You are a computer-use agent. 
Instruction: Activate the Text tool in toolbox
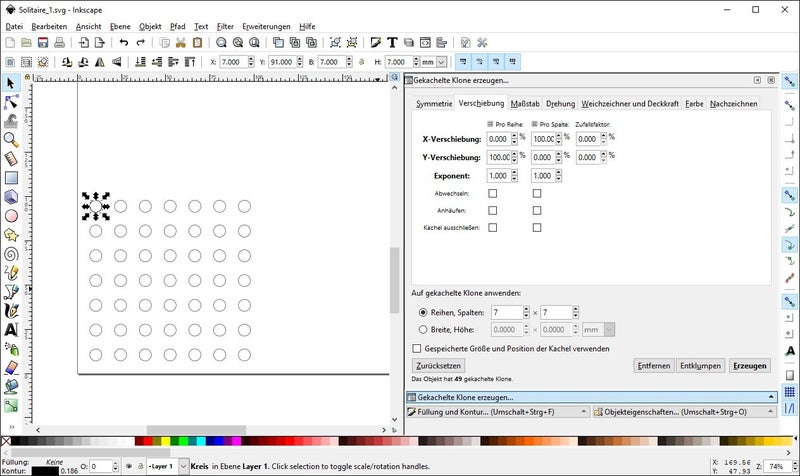(x=11, y=329)
